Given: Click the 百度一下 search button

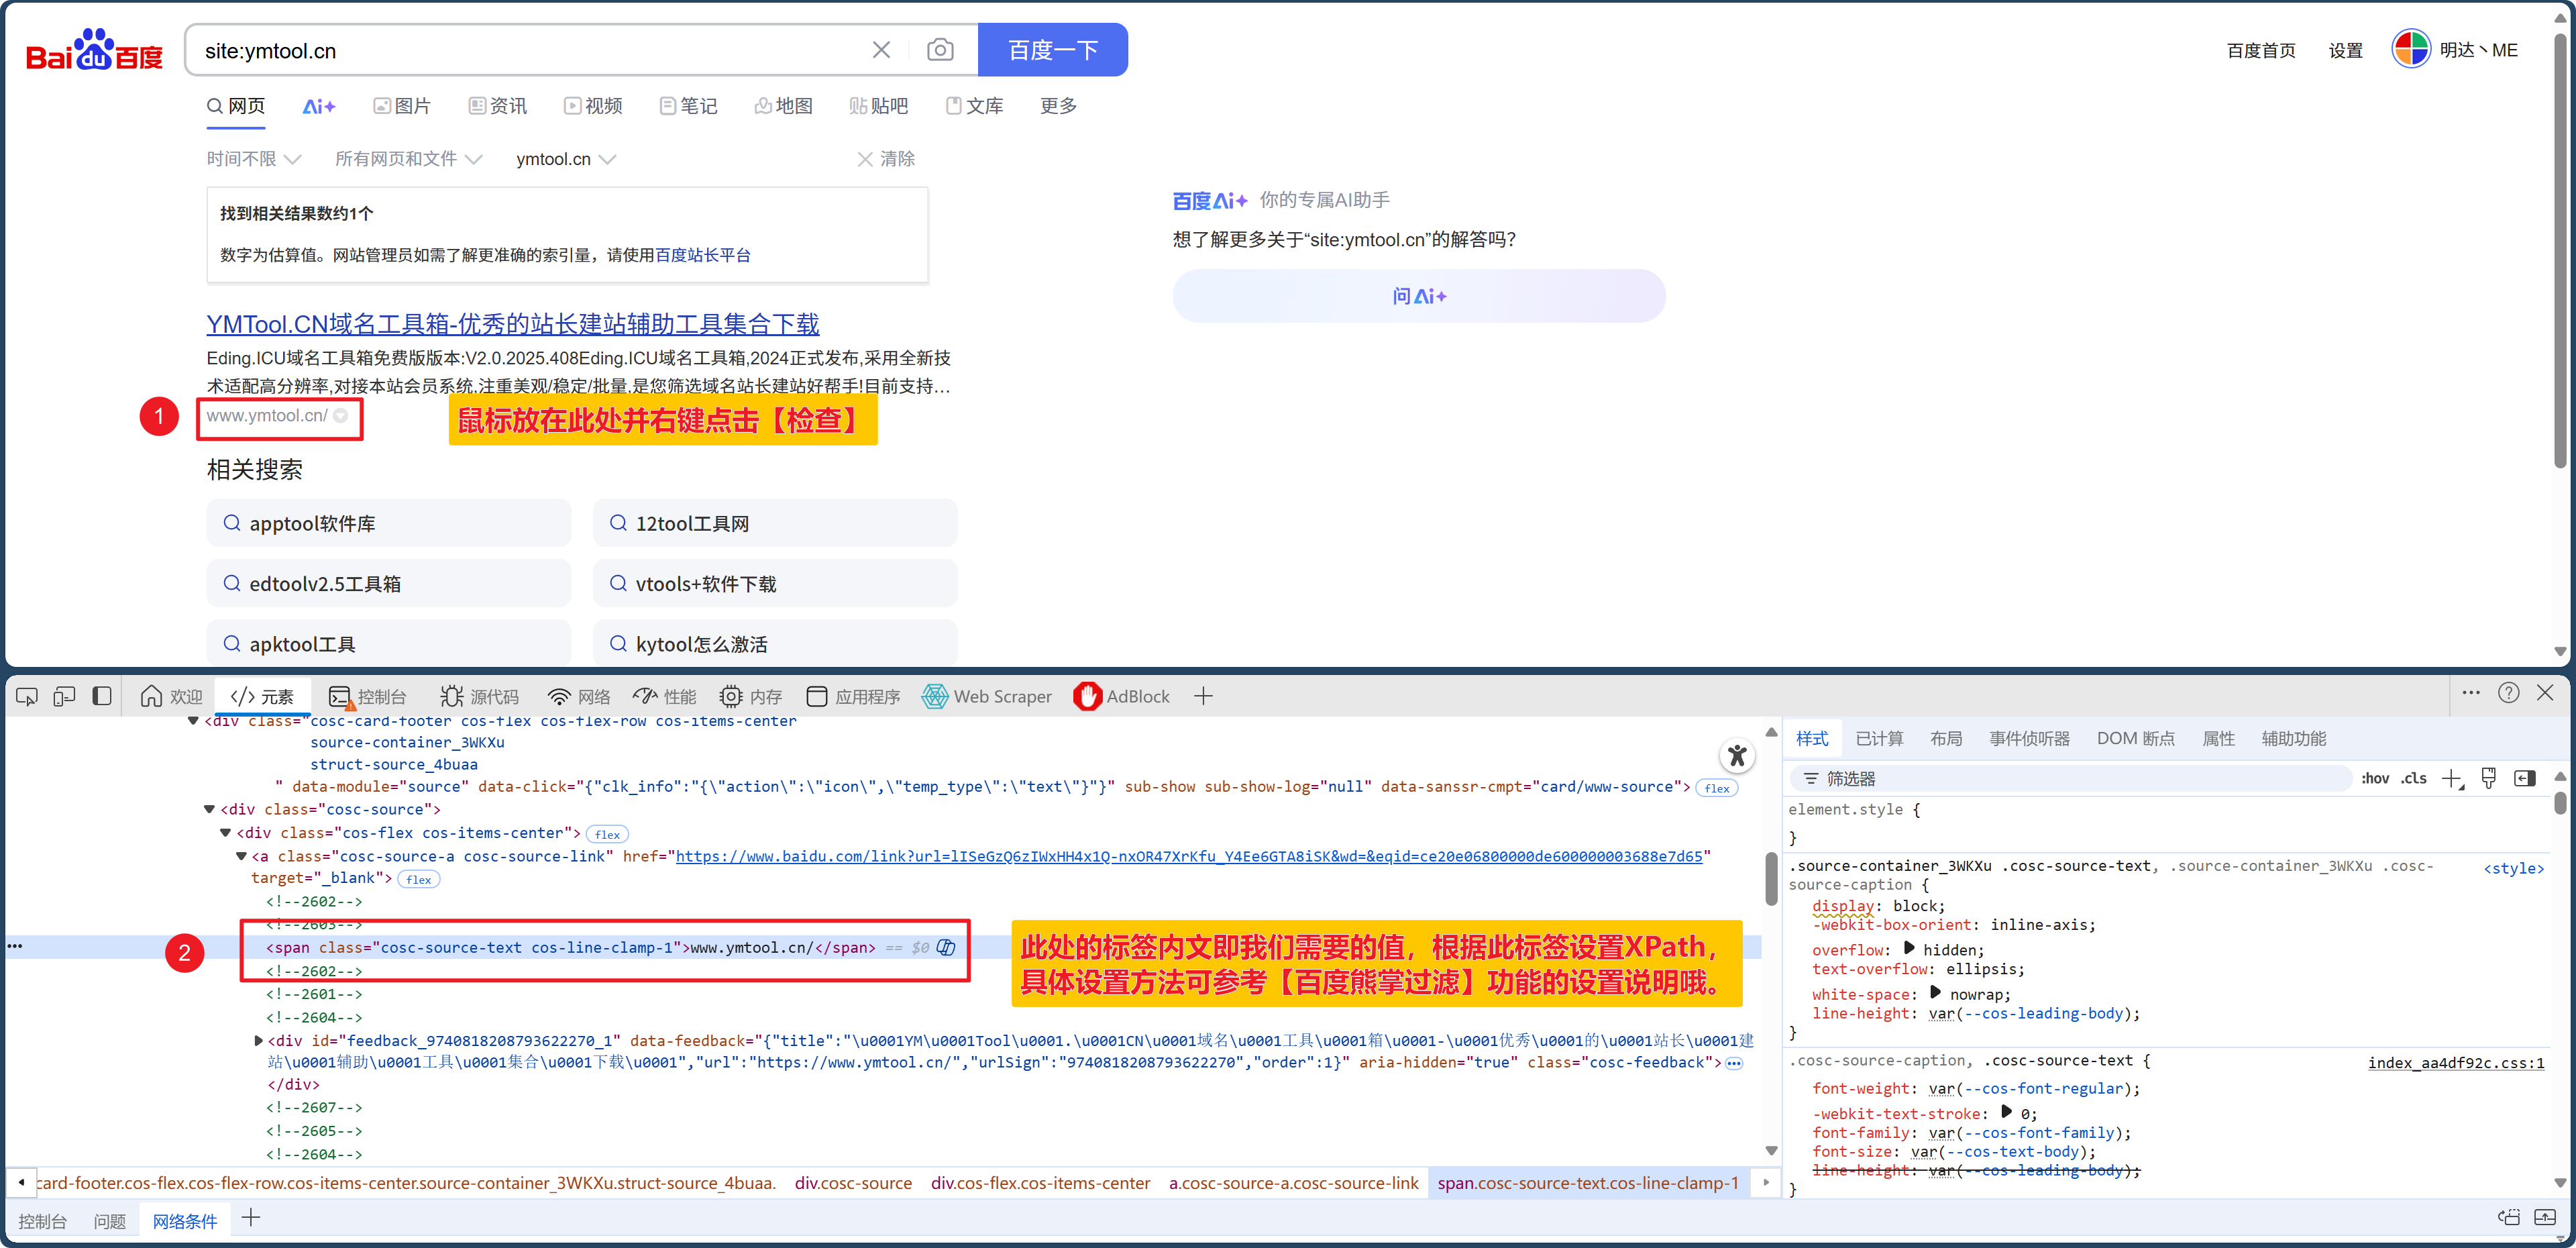Looking at the screenshot, I should pos(1053,50).
